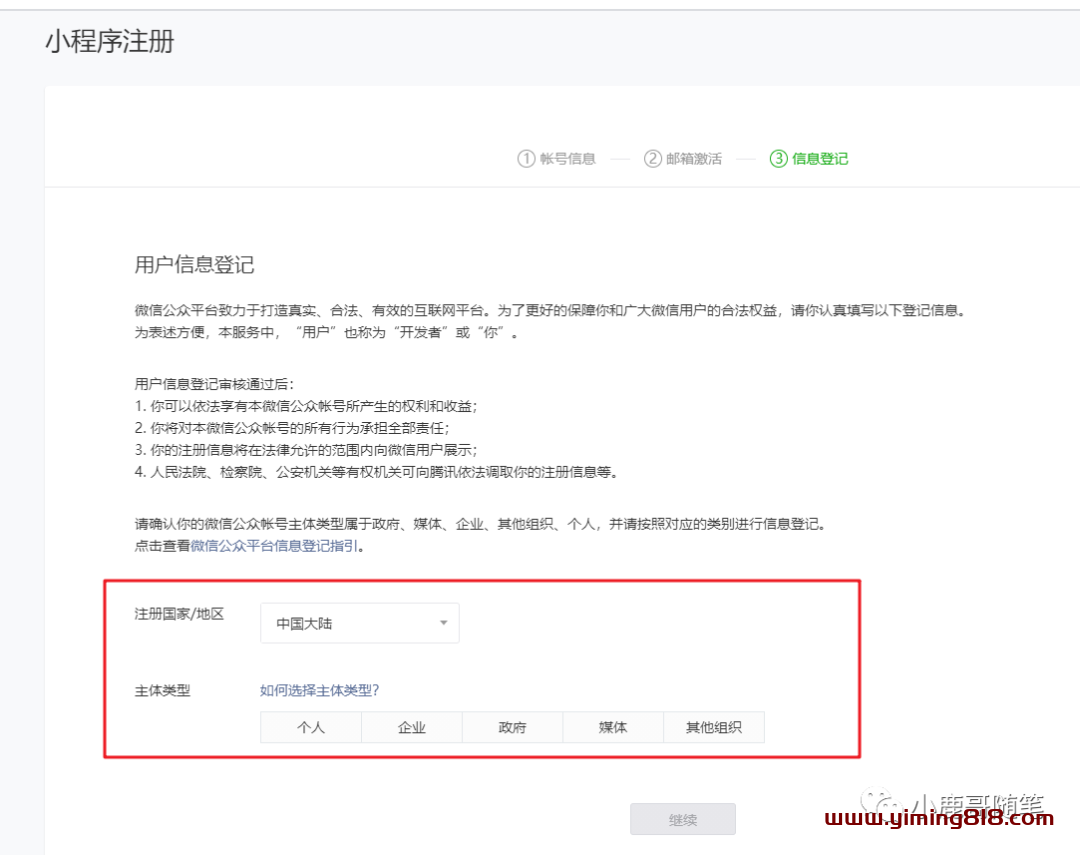Open the 注册国家/地区 country selector showing 中国大陆
The image size is (1080, 855).
(359, 623)
